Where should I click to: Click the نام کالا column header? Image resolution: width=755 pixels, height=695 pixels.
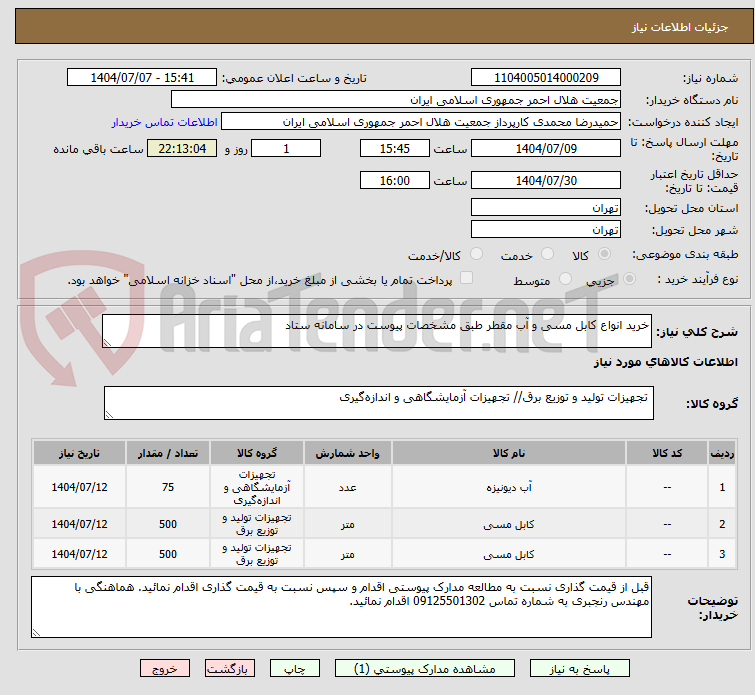click(x=509, y=453)
